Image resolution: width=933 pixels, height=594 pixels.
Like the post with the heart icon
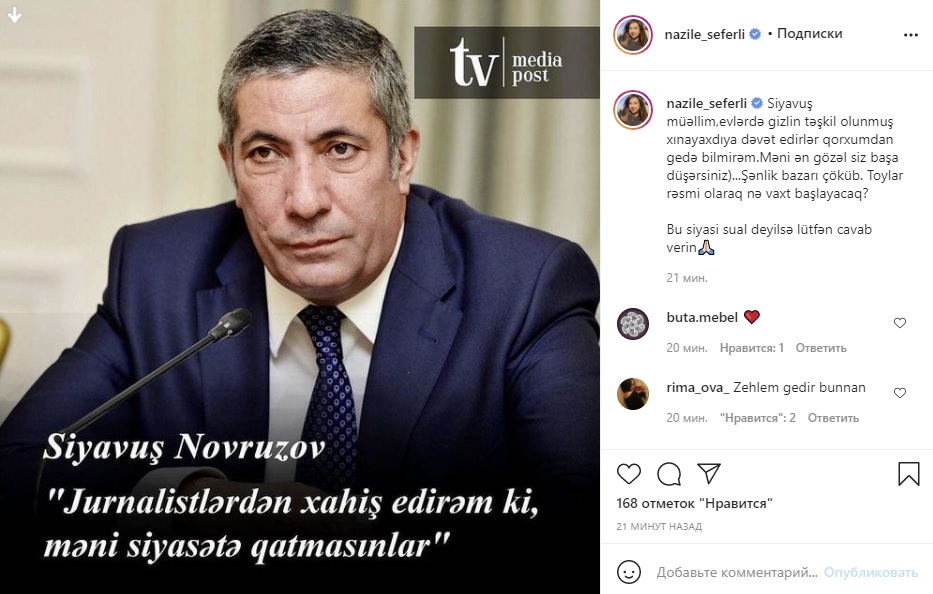click(628, 474)
